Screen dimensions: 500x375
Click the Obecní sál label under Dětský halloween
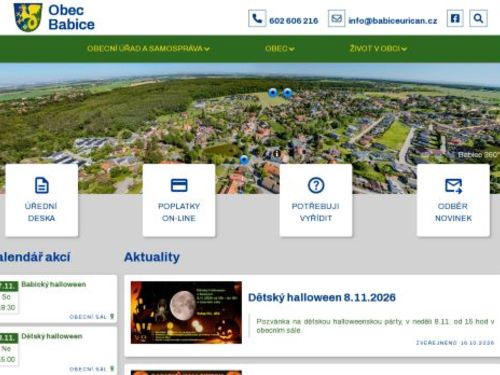point(88,369)
